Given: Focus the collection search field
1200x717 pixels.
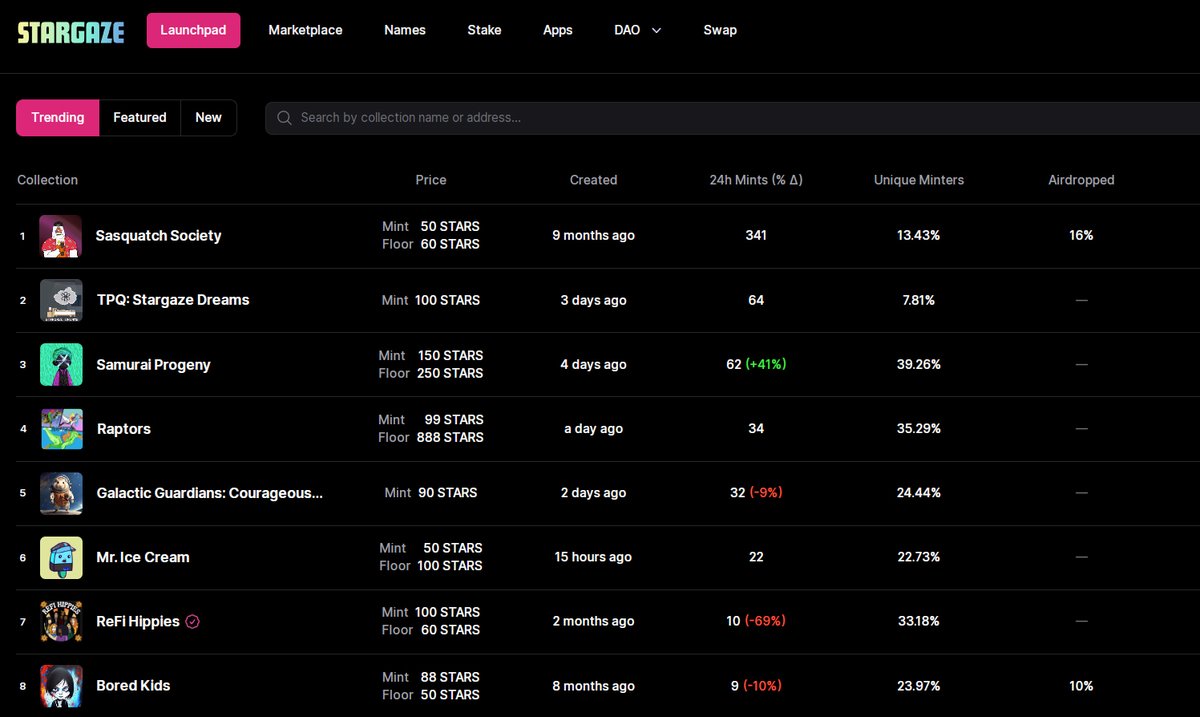Looking at the screenshot, I should click(x=732, y=118).
